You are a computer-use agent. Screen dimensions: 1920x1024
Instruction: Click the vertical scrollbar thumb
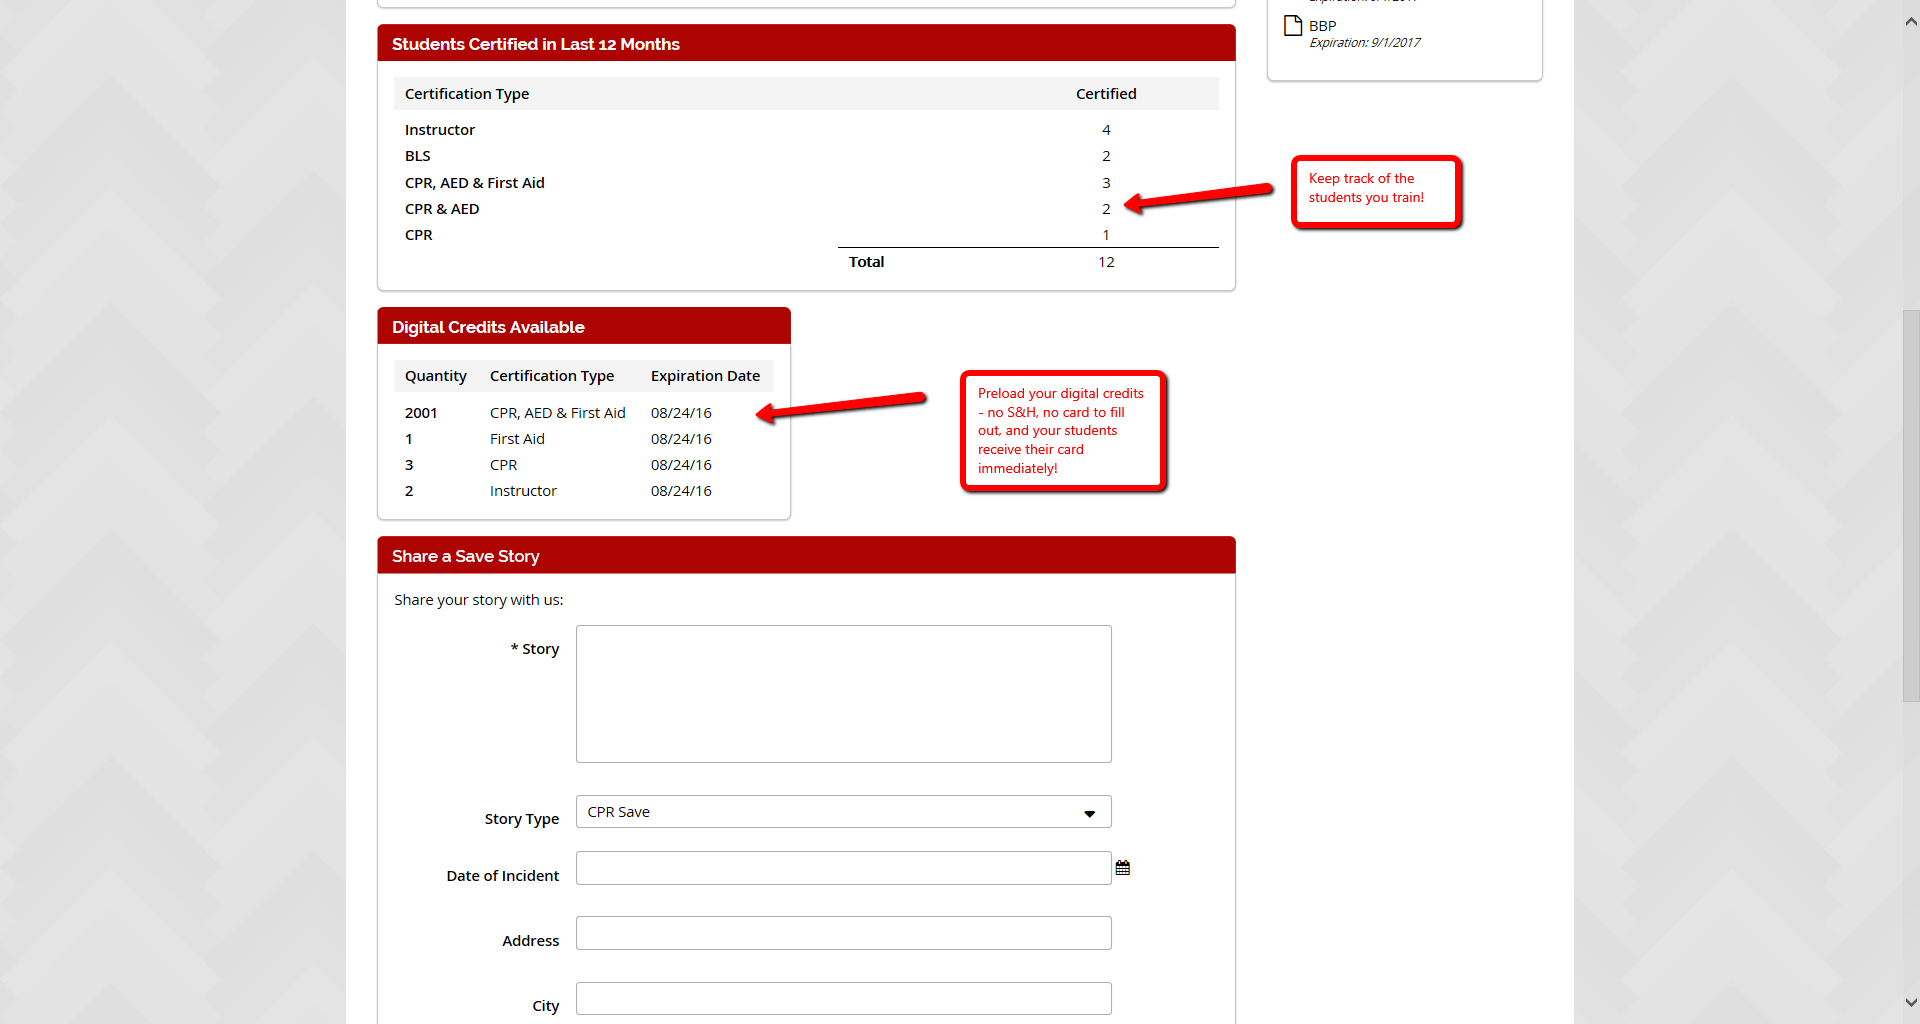coord(1911,505)
